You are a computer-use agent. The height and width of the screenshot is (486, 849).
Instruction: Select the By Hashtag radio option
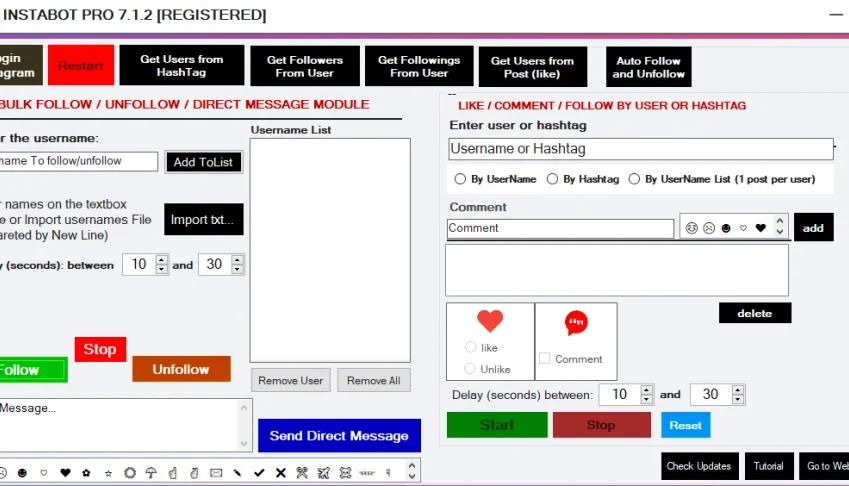(x=552, y=179)
